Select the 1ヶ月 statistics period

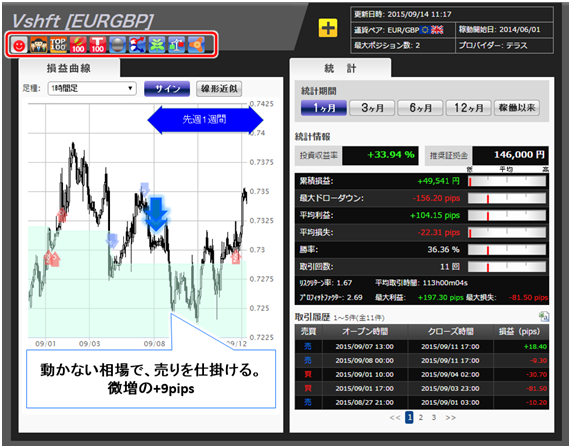coord(324,108)
